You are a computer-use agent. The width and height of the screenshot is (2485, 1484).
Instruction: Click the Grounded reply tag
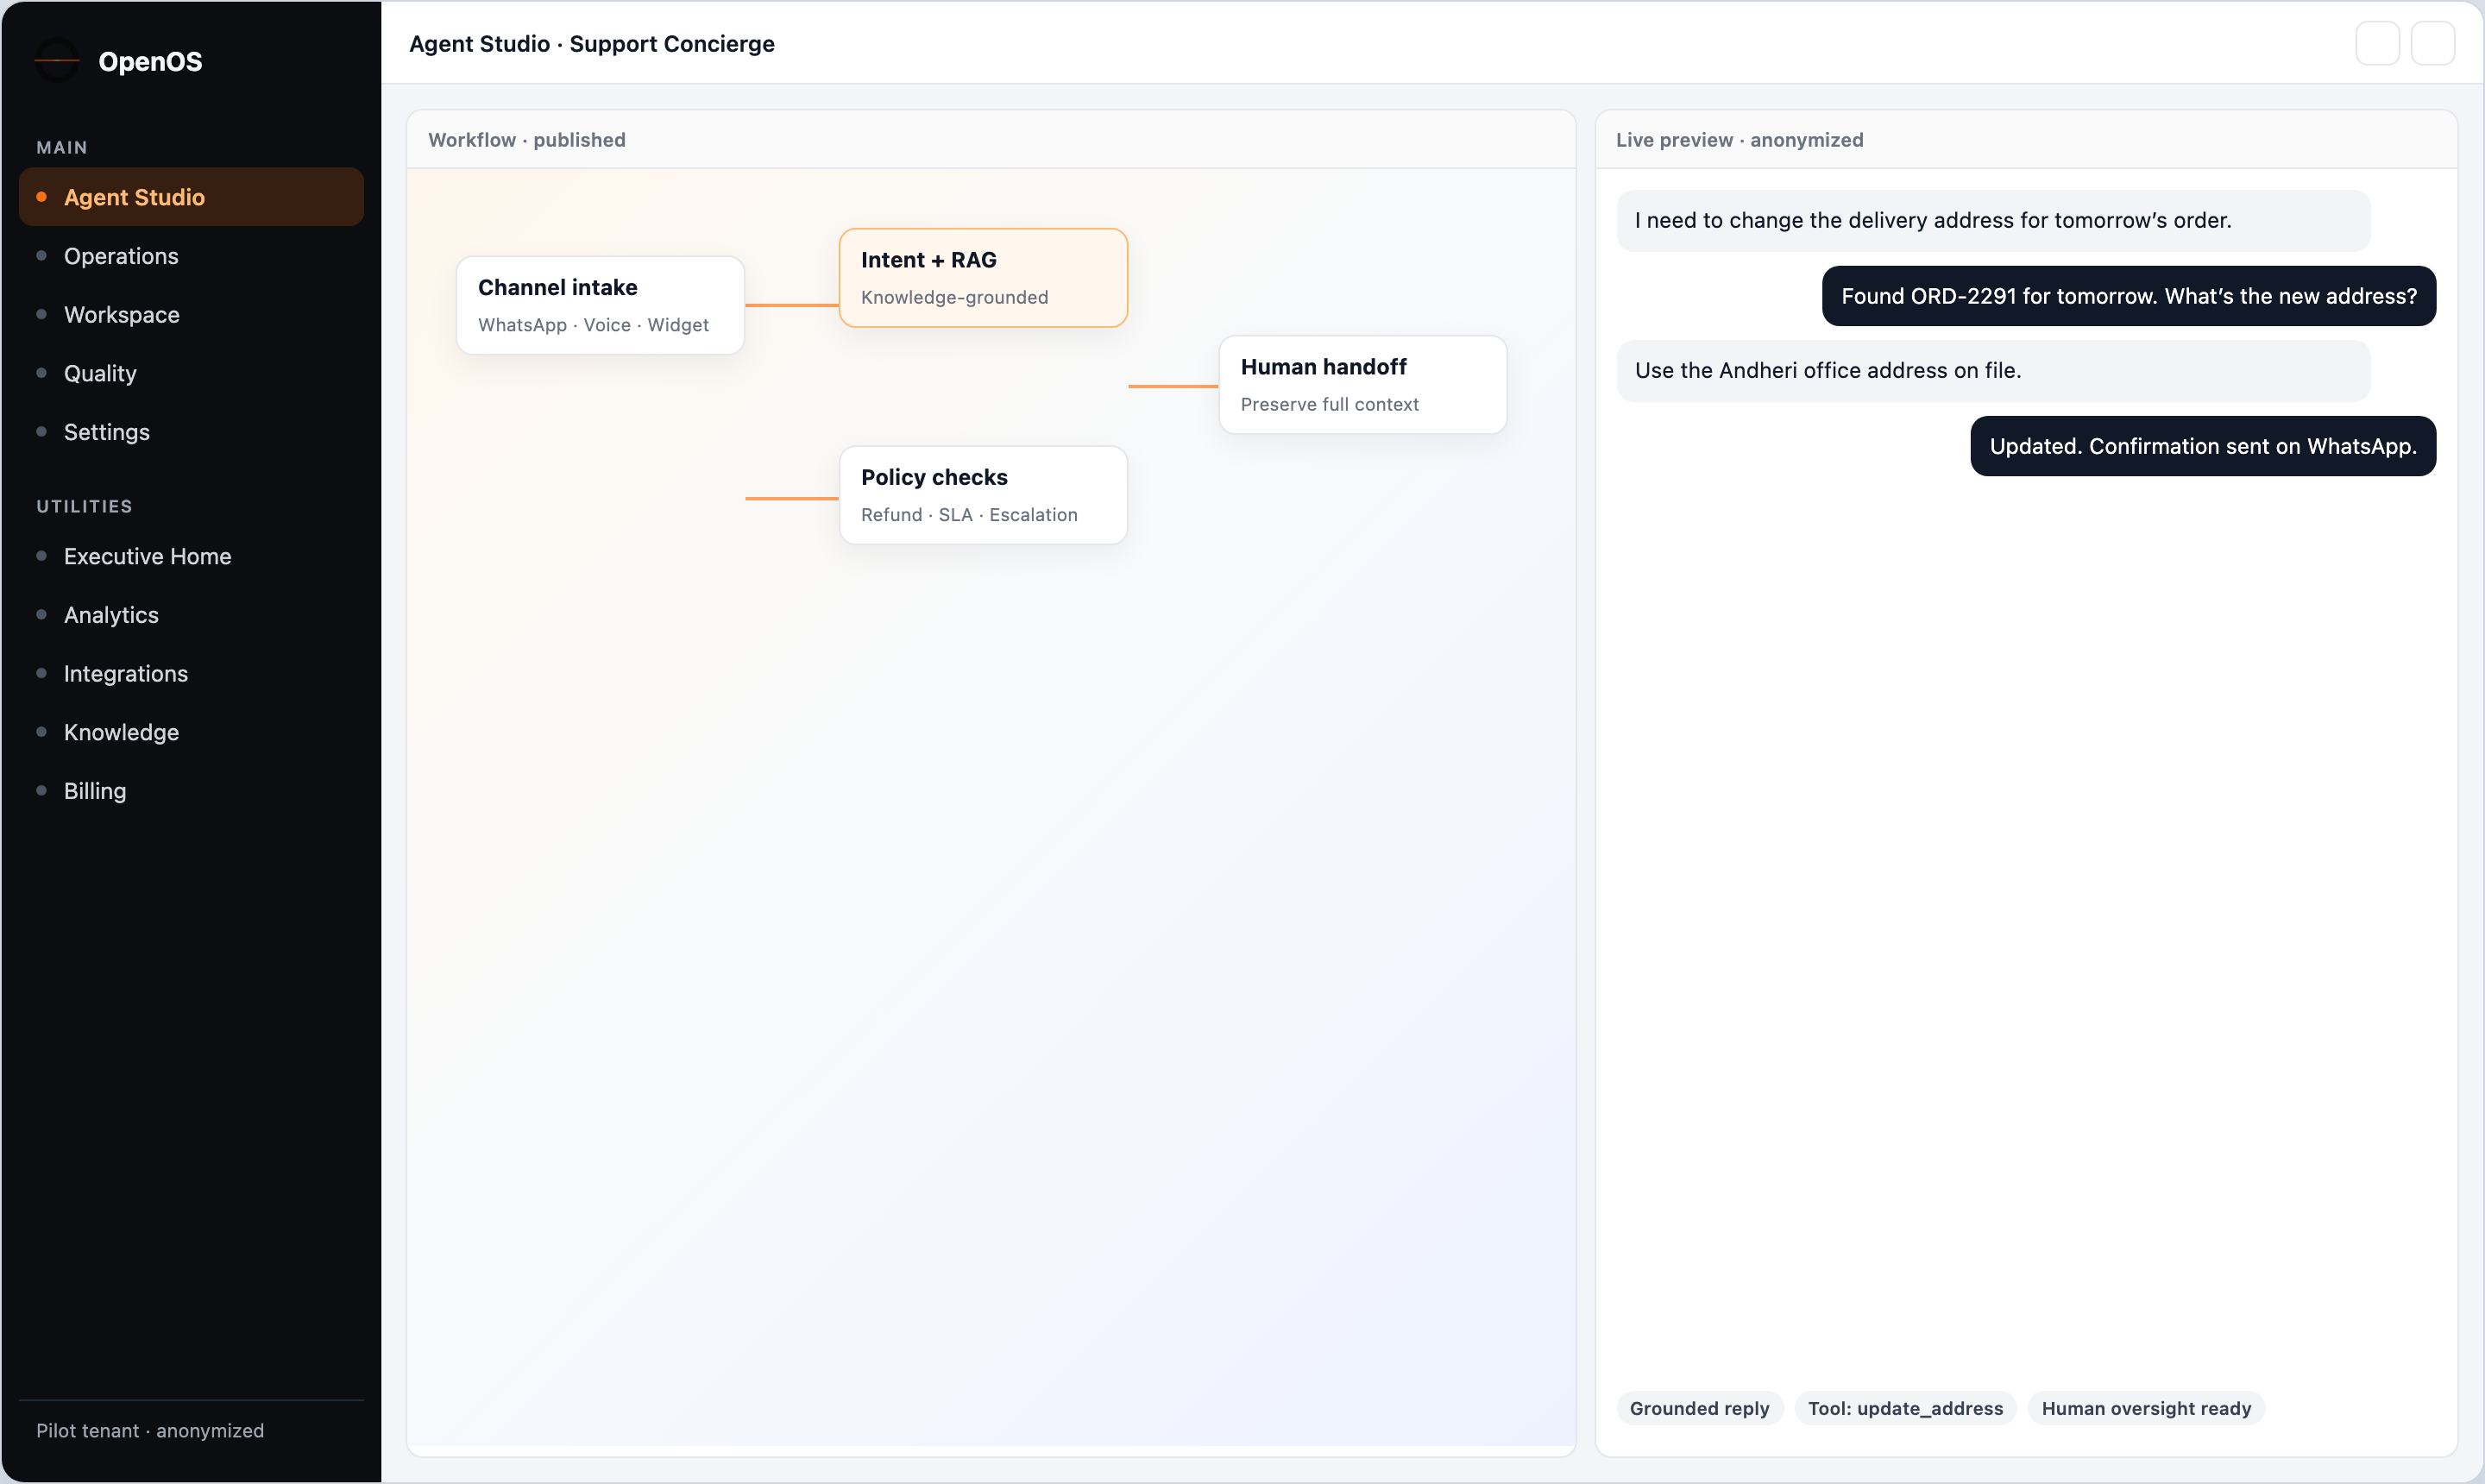[1699, 1408]
